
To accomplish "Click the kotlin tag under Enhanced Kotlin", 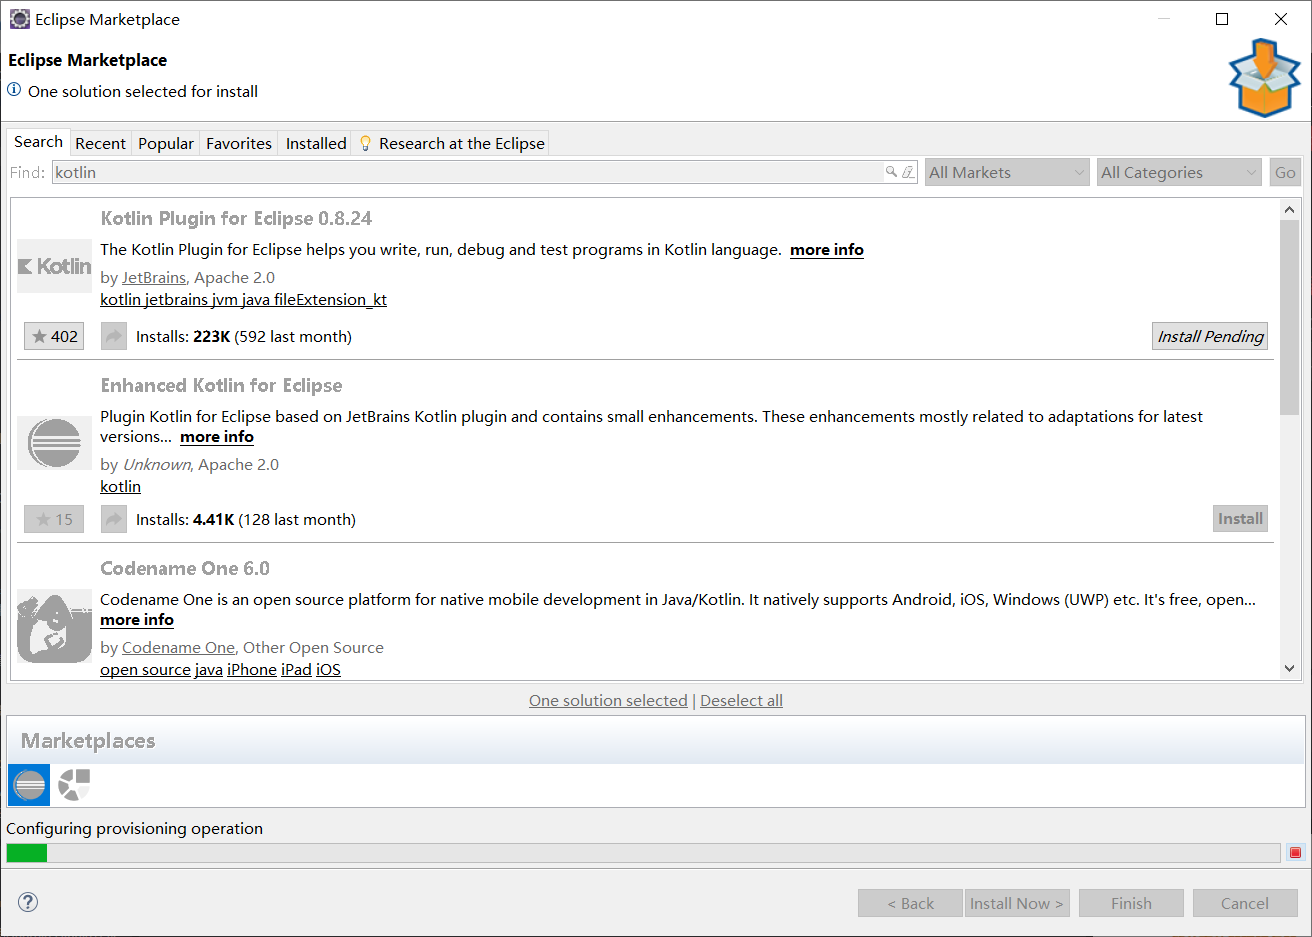I will pos(120,487).
